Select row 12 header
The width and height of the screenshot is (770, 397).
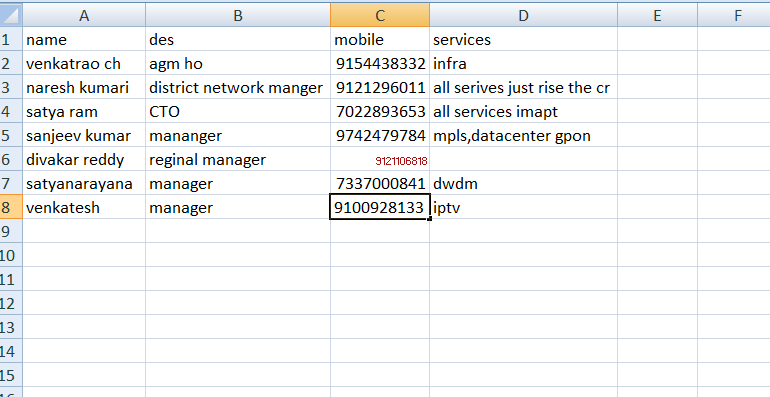[11, 303]
